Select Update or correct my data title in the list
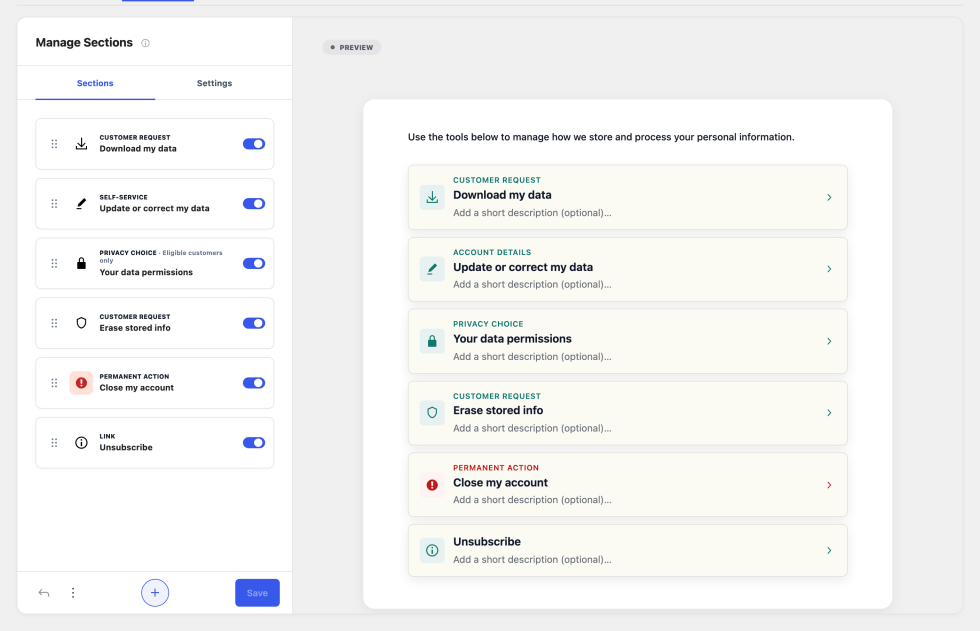The height and width of the screenshot is (631, 980). tap(154, 209)
